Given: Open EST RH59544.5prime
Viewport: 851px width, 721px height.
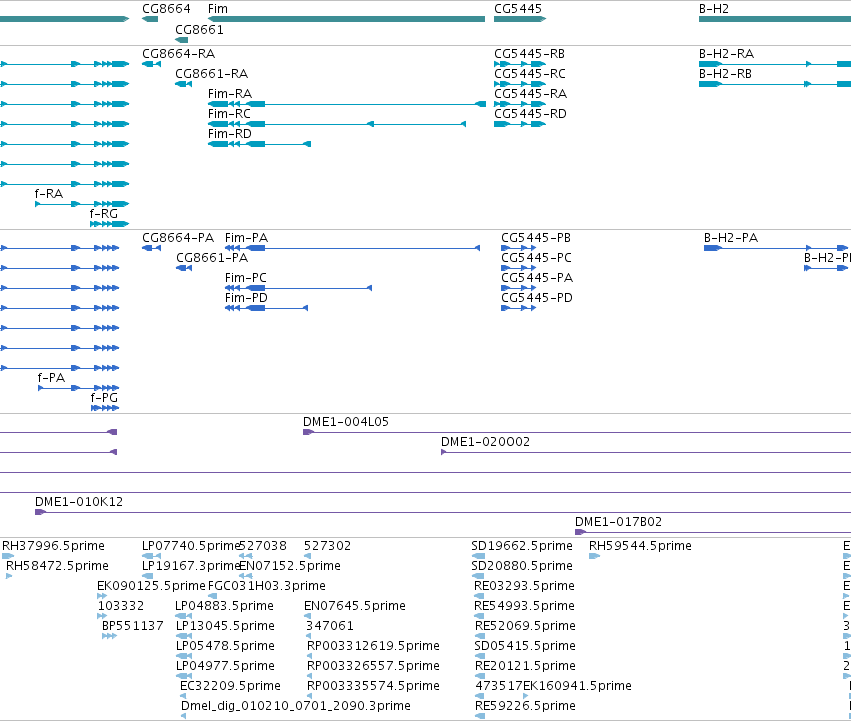Looking at the screenshot, I should [640, 546].
